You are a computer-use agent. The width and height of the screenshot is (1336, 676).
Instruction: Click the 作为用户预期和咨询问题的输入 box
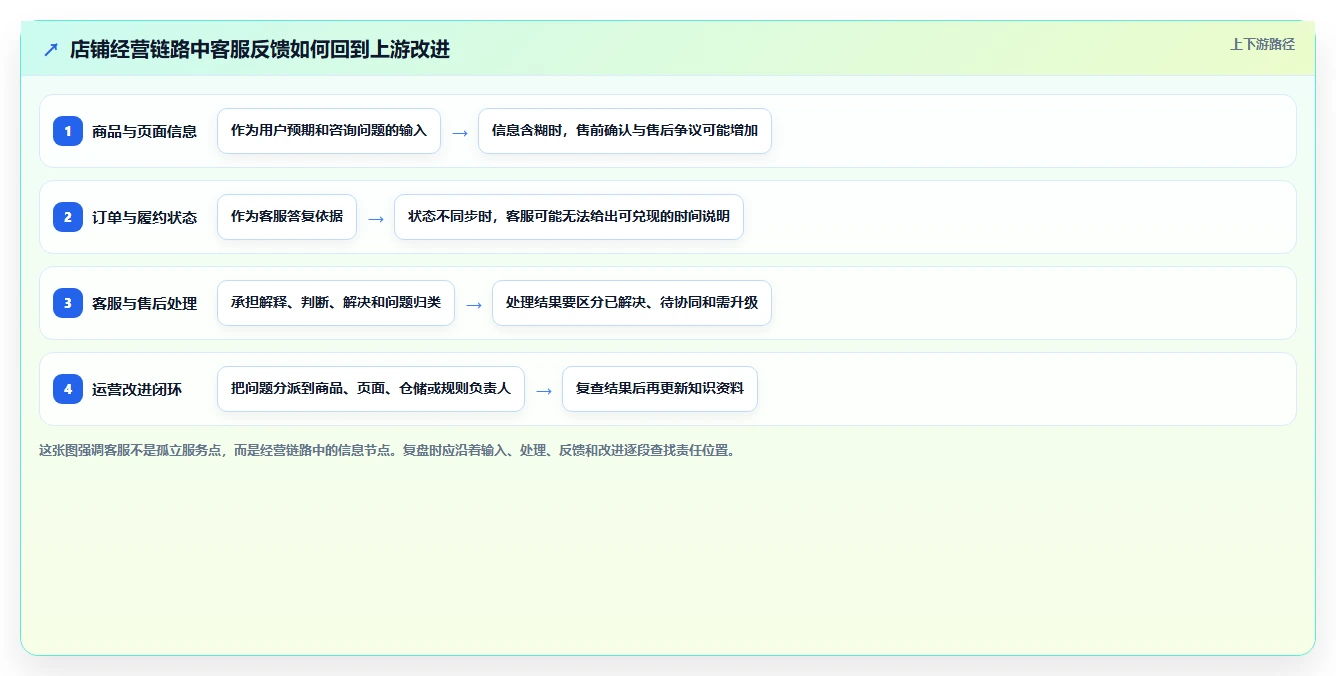[x=329, y=131]
